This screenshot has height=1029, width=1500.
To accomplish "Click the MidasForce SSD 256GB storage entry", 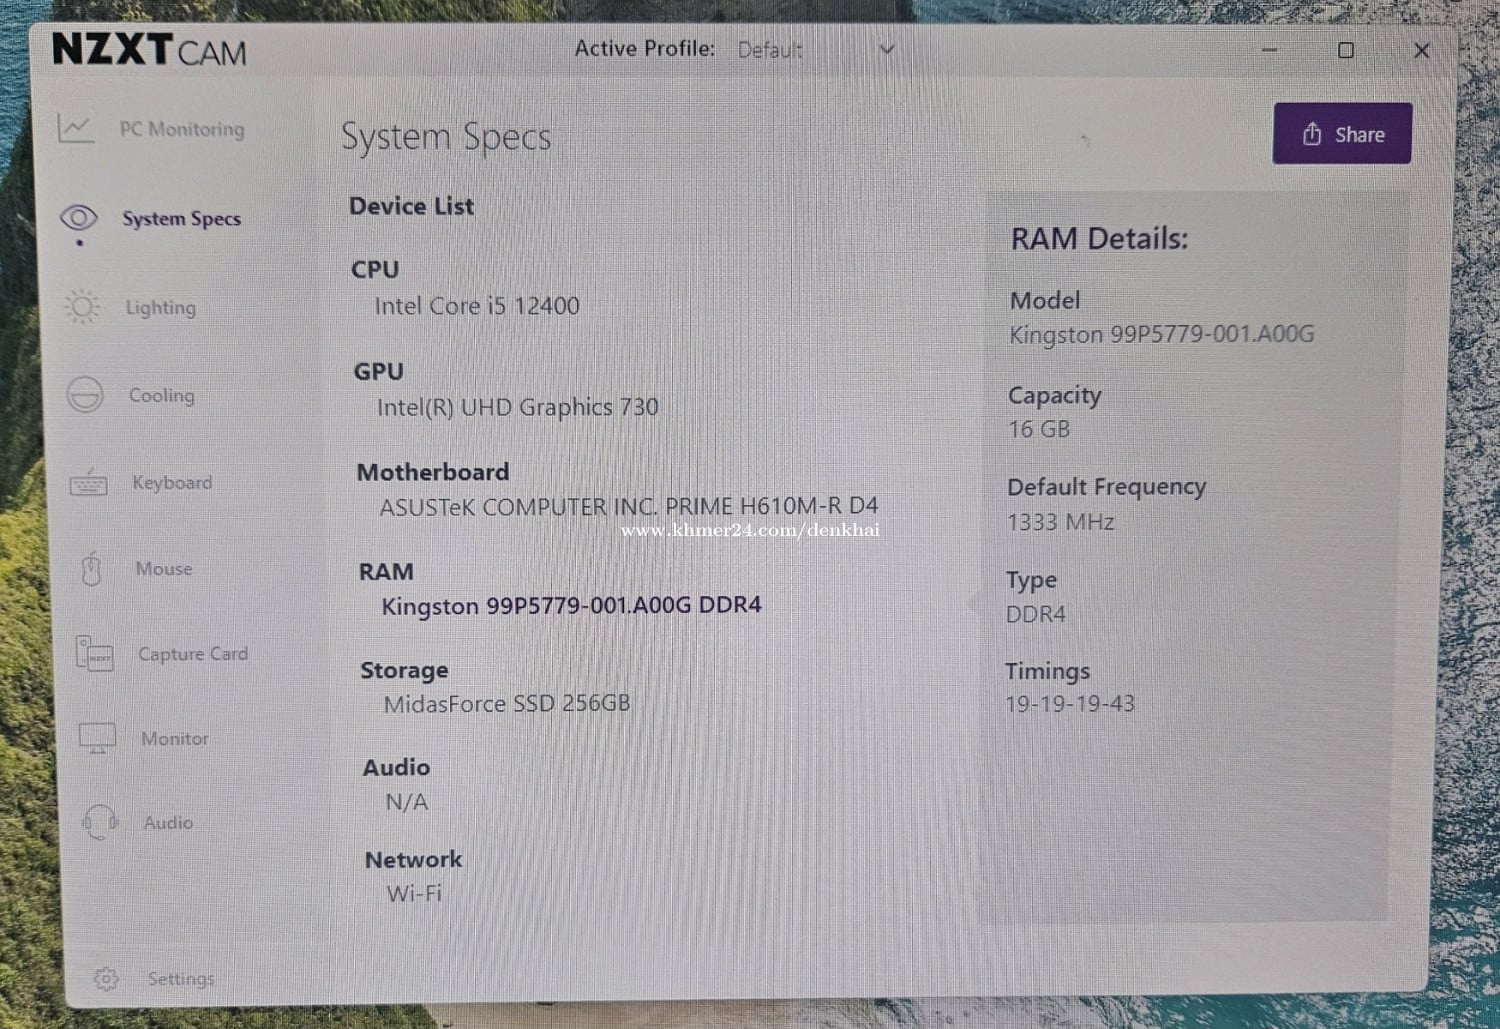I will click(x=507, y=704).
